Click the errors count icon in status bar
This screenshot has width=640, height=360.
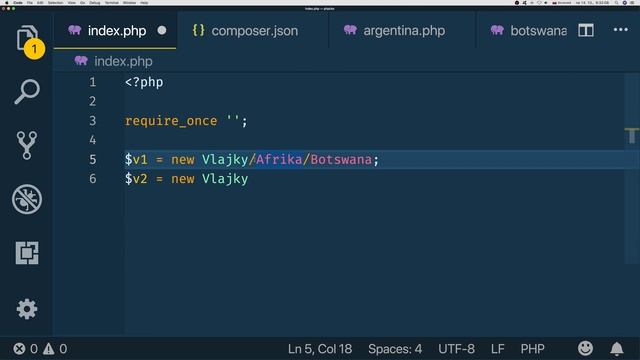pyautogui.click(x=19, y=349)
